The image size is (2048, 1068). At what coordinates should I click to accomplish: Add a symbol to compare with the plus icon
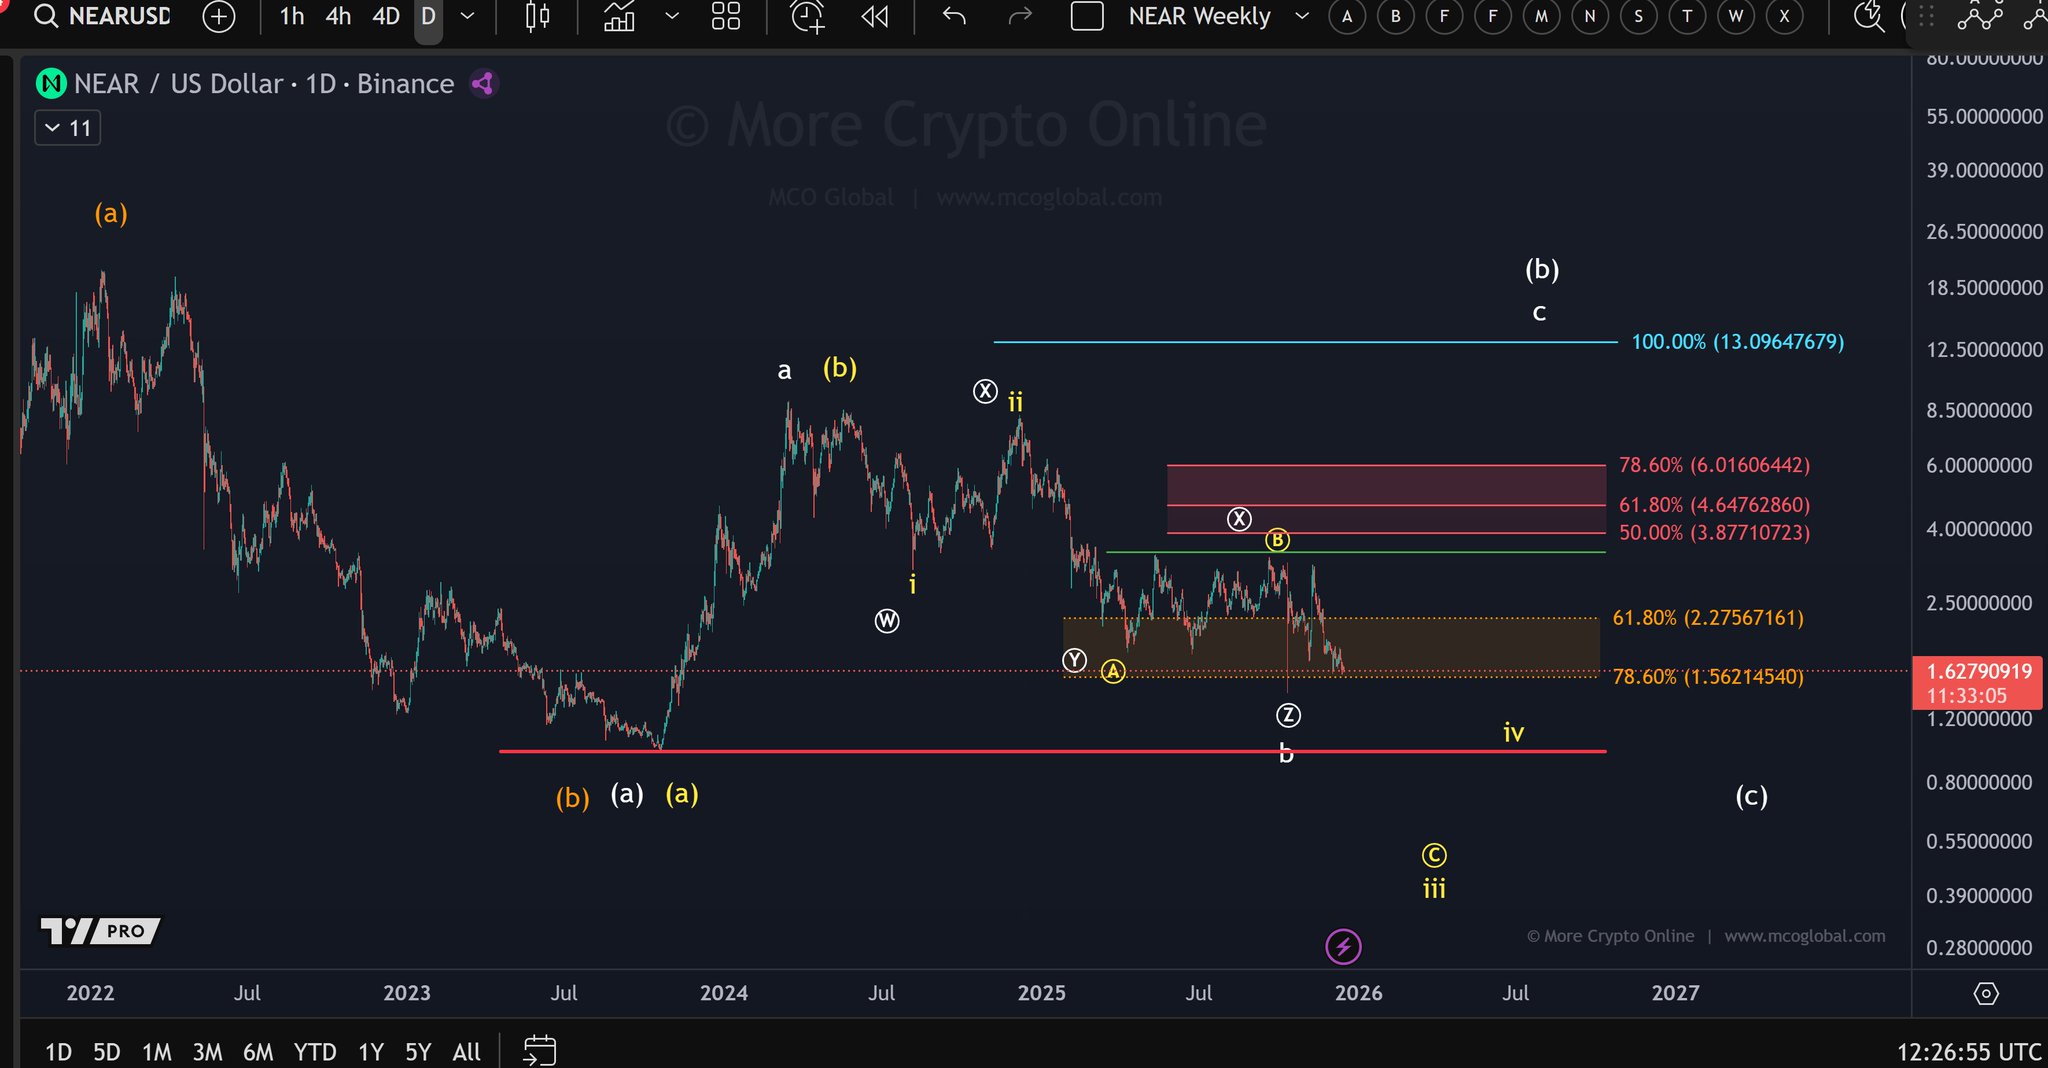(218, 17)
